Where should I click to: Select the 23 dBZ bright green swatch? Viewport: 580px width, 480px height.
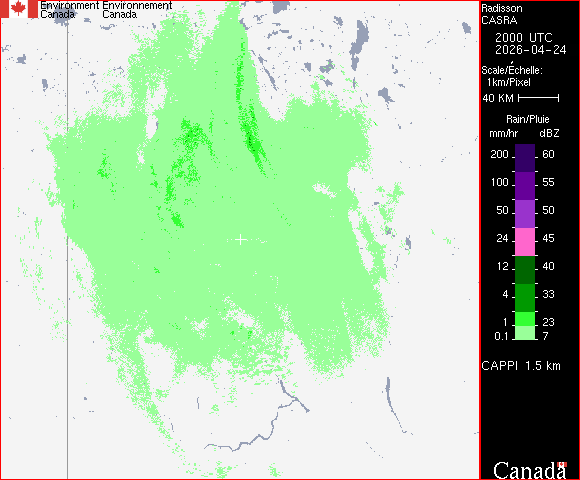pyautogui.click(x=525, y=319)
